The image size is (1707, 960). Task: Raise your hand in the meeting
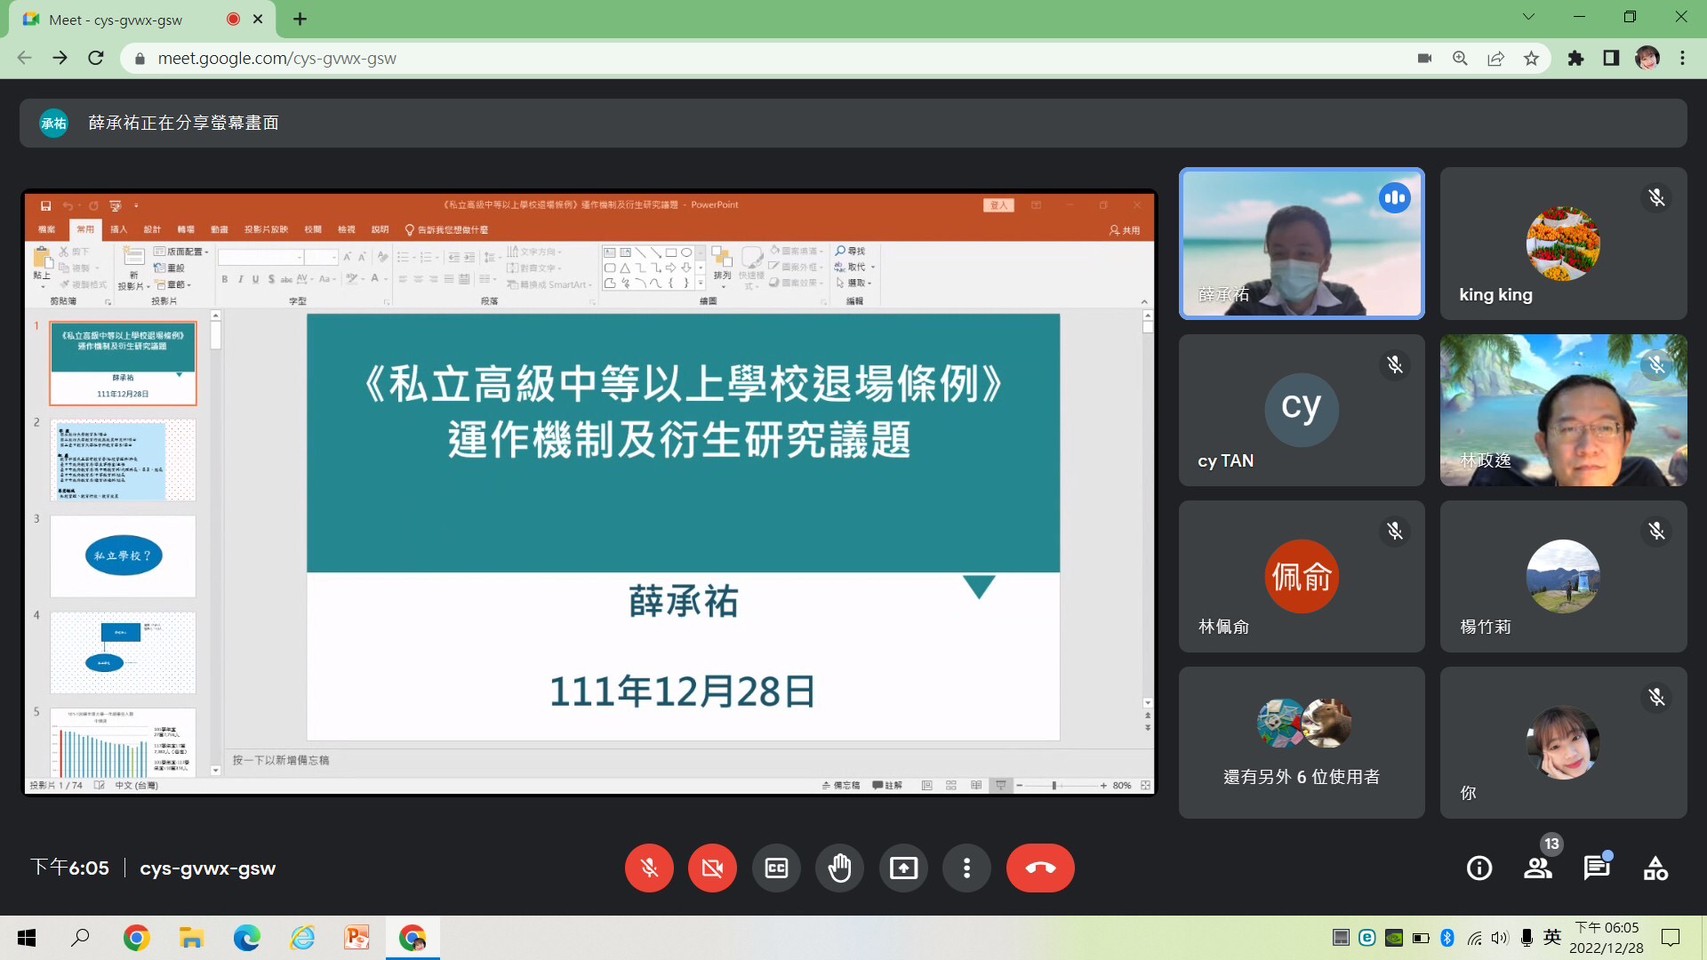(x=839, y=868)
